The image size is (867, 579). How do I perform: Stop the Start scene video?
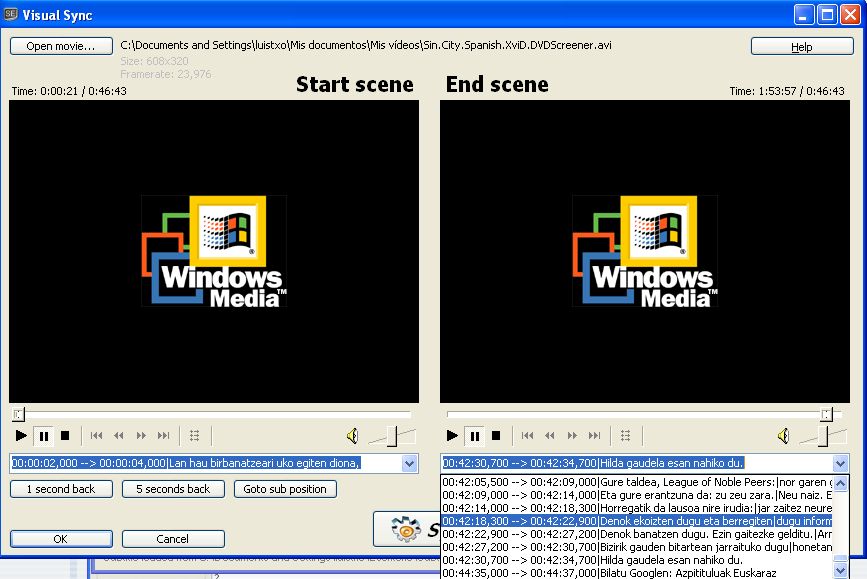65,436
